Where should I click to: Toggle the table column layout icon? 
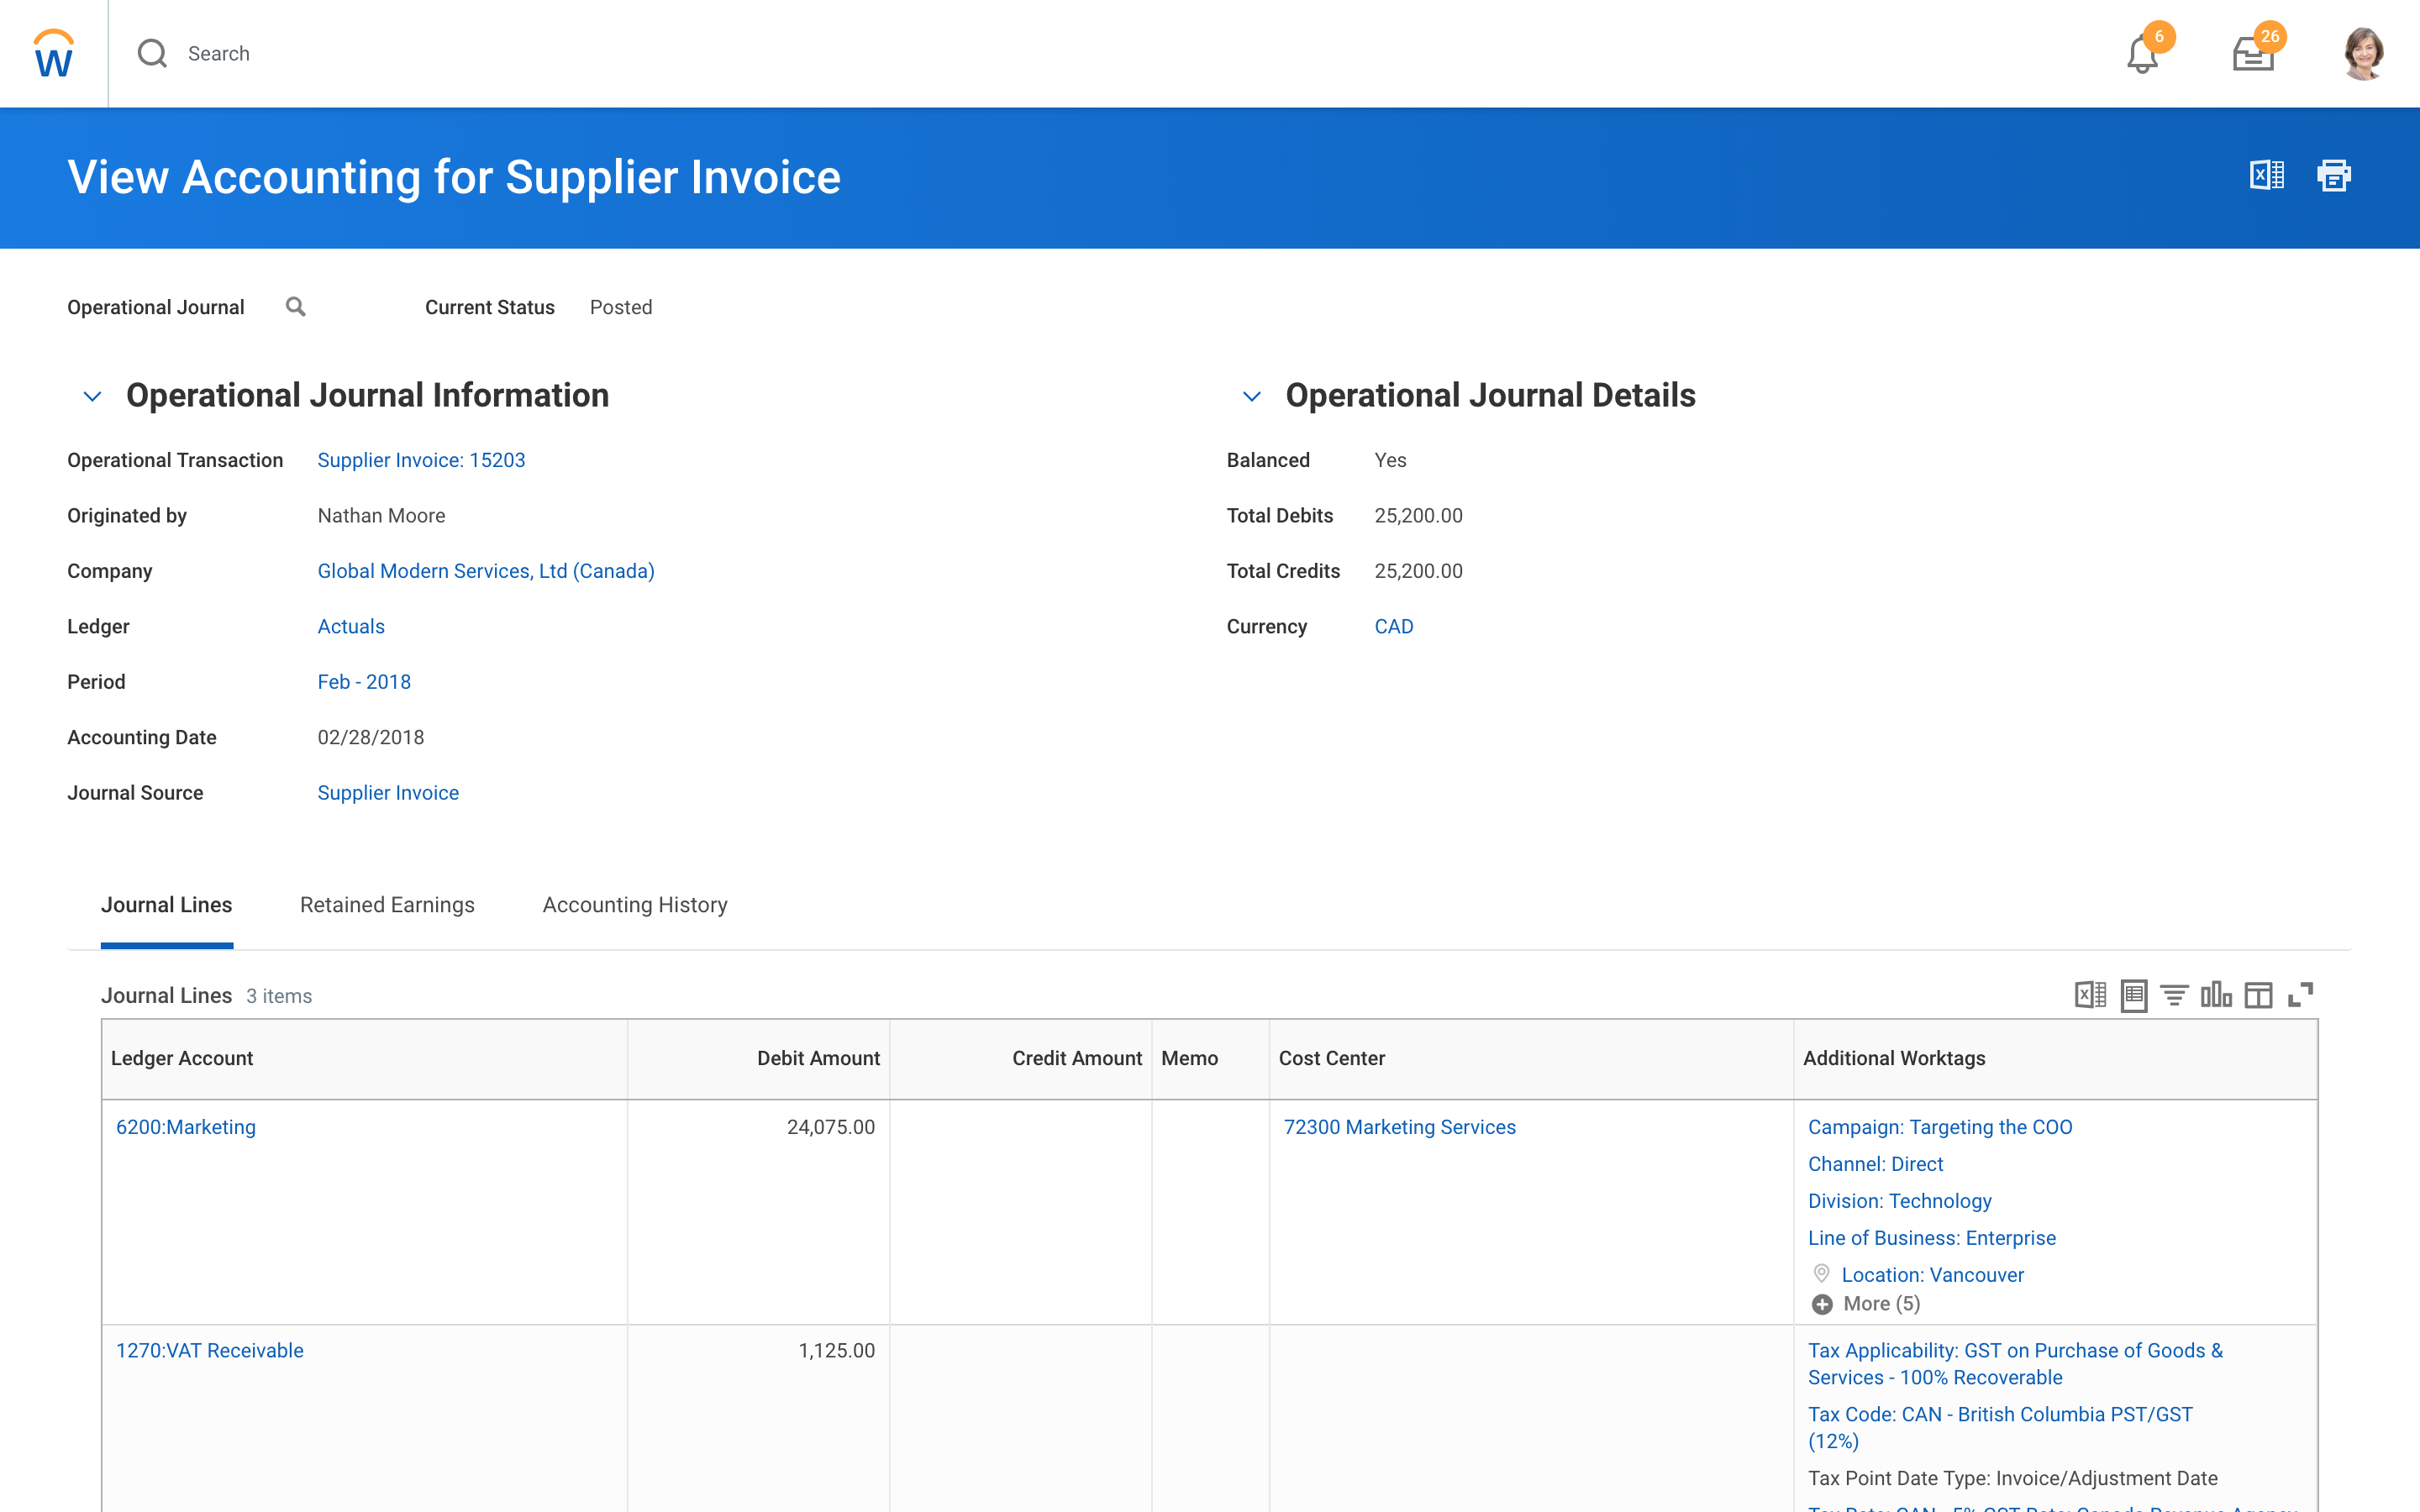[x=2258, y=995]
